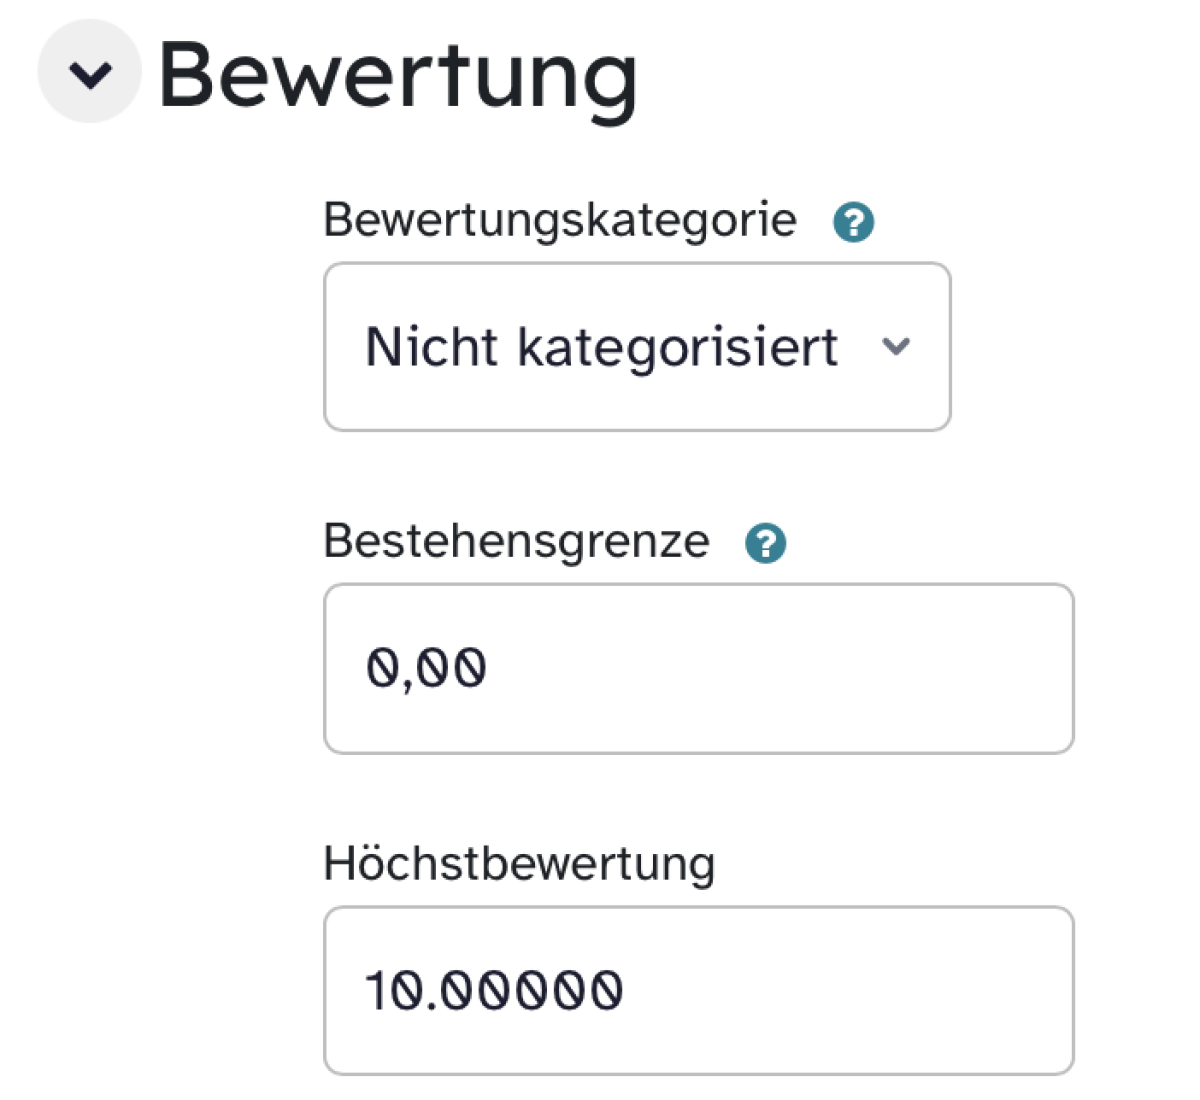Open help for Bewertungskategorie
1200x1100 pixels.
click(x=854, y=221)
